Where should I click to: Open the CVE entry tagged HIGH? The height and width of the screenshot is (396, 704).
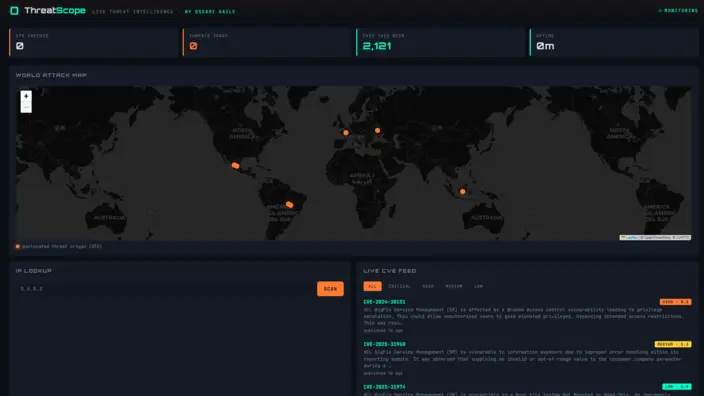[x=527, y=316]
